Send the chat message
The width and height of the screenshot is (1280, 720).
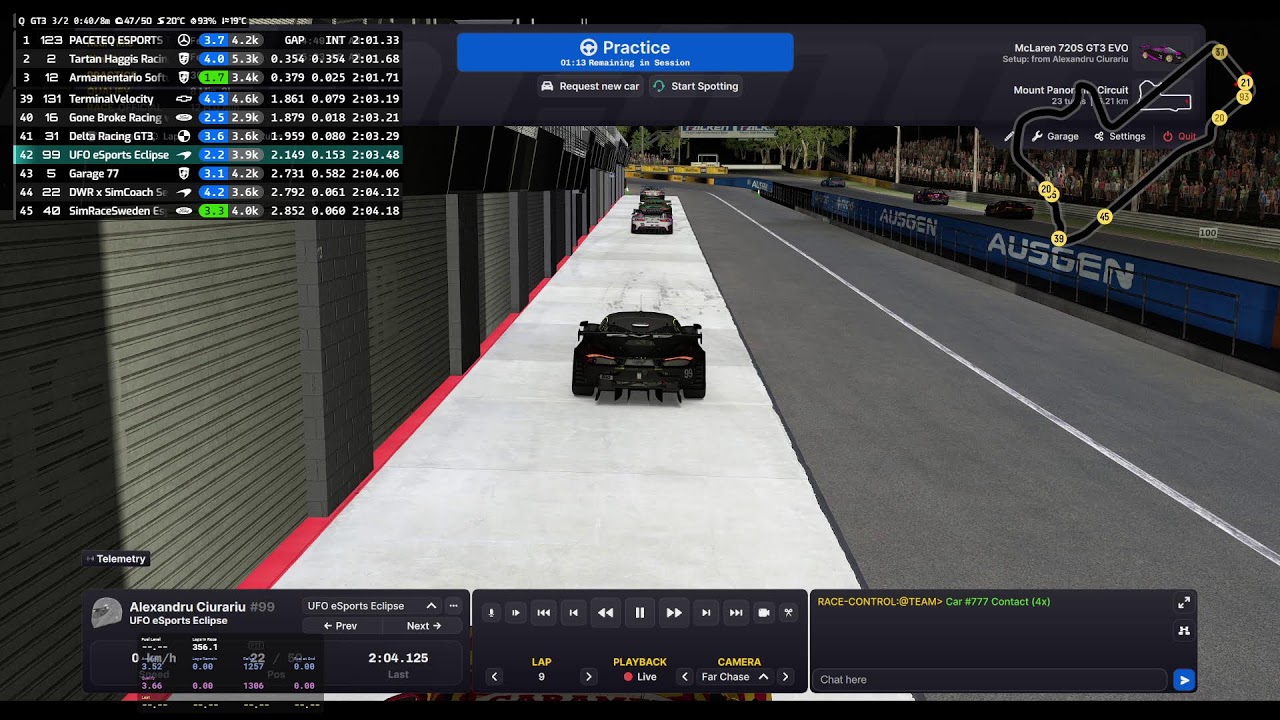1184,680
